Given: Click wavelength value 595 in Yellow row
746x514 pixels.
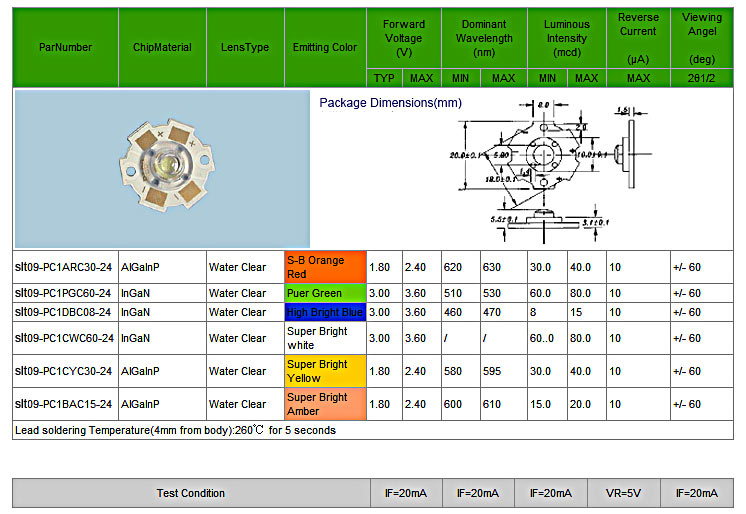Looking at the screenshot, I should tap(491, 371).
